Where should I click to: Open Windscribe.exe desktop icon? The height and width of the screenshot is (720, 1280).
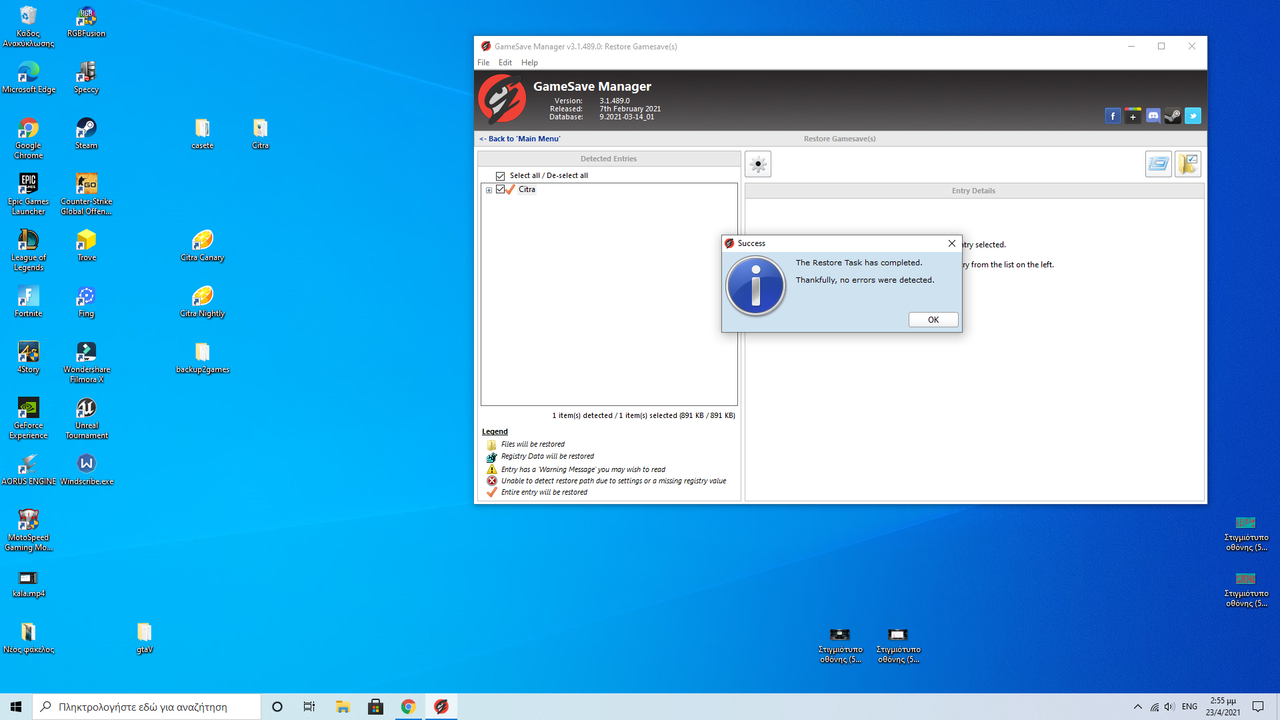coord(86,470)
